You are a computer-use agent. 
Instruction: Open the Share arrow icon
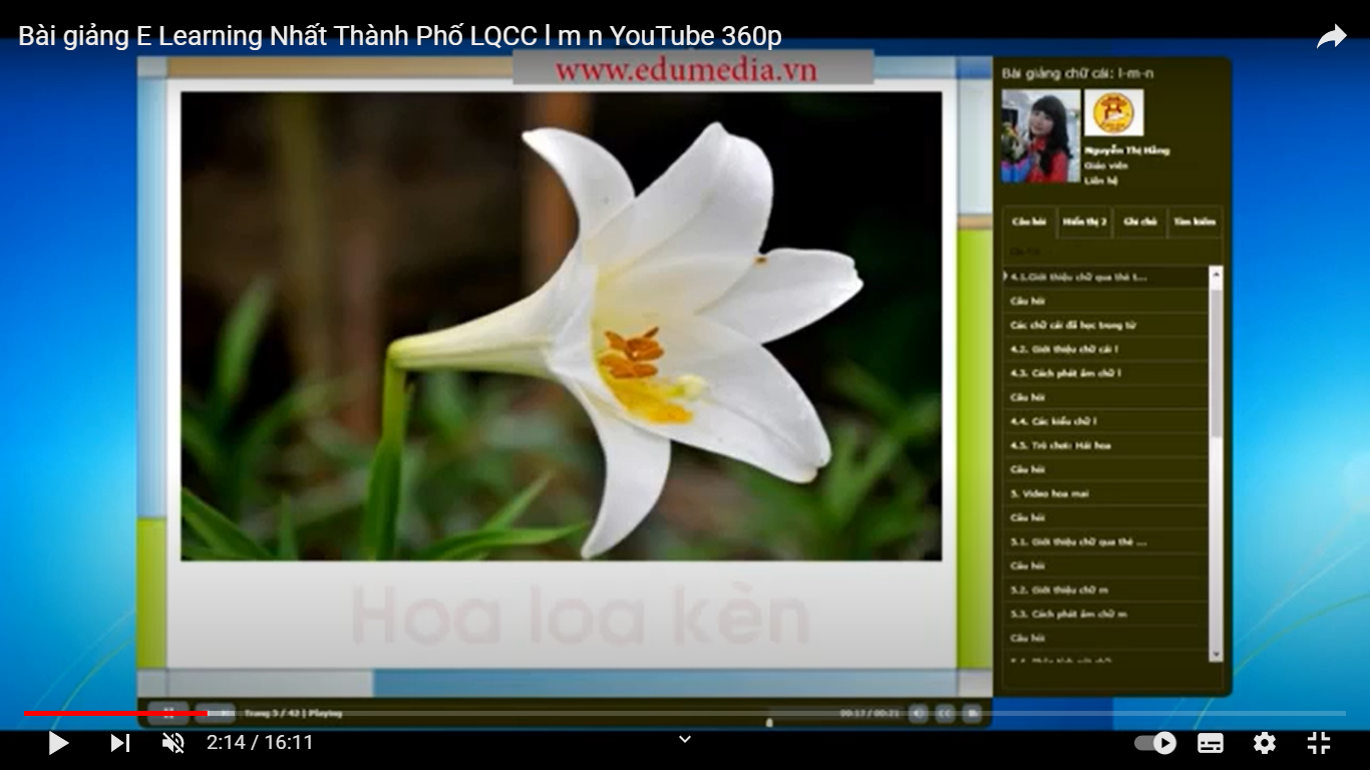(1331, 37)
